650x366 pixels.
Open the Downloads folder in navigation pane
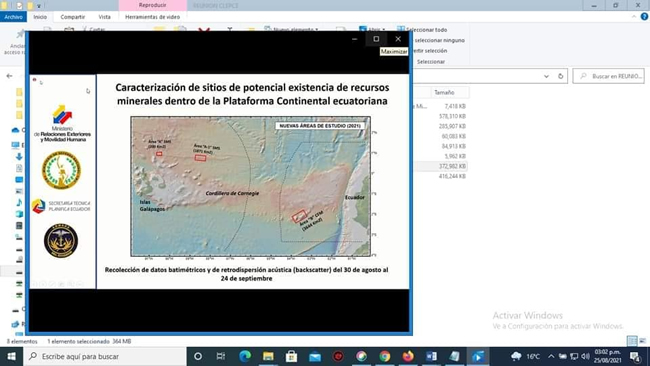coord(19,157)
